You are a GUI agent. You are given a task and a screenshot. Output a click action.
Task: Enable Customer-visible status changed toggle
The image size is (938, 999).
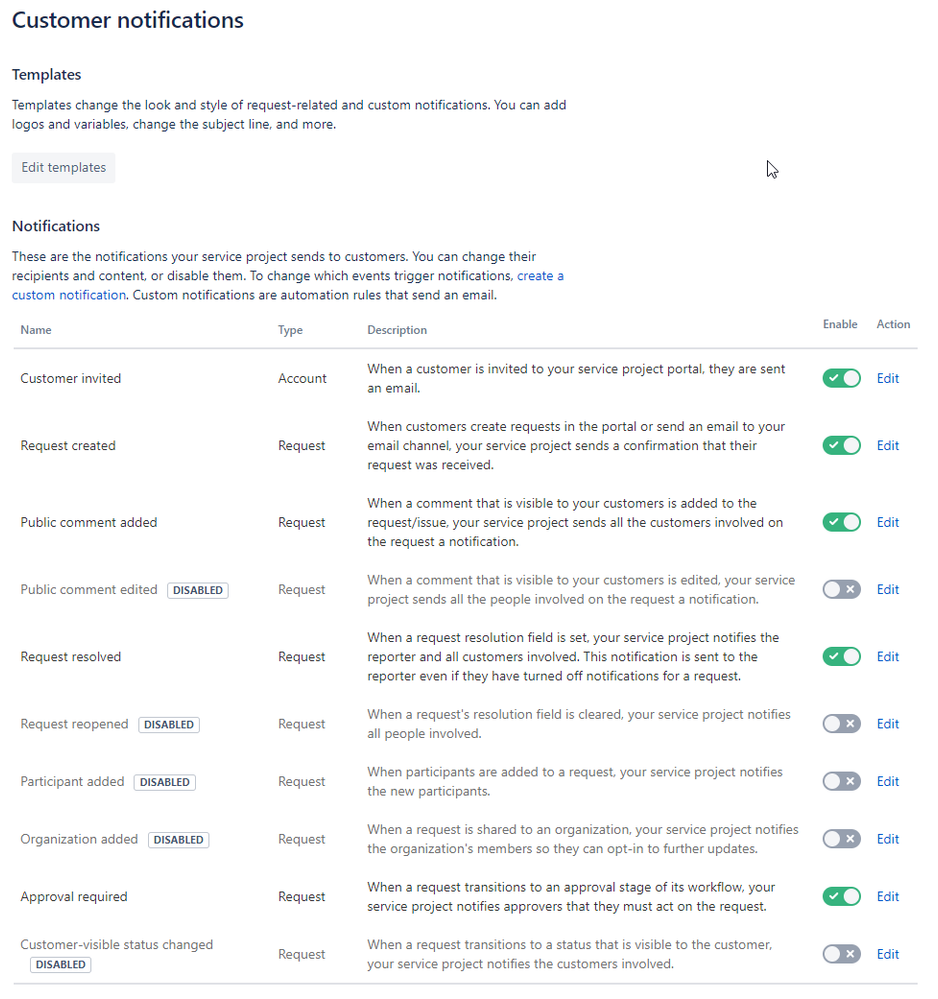point(841,954)
